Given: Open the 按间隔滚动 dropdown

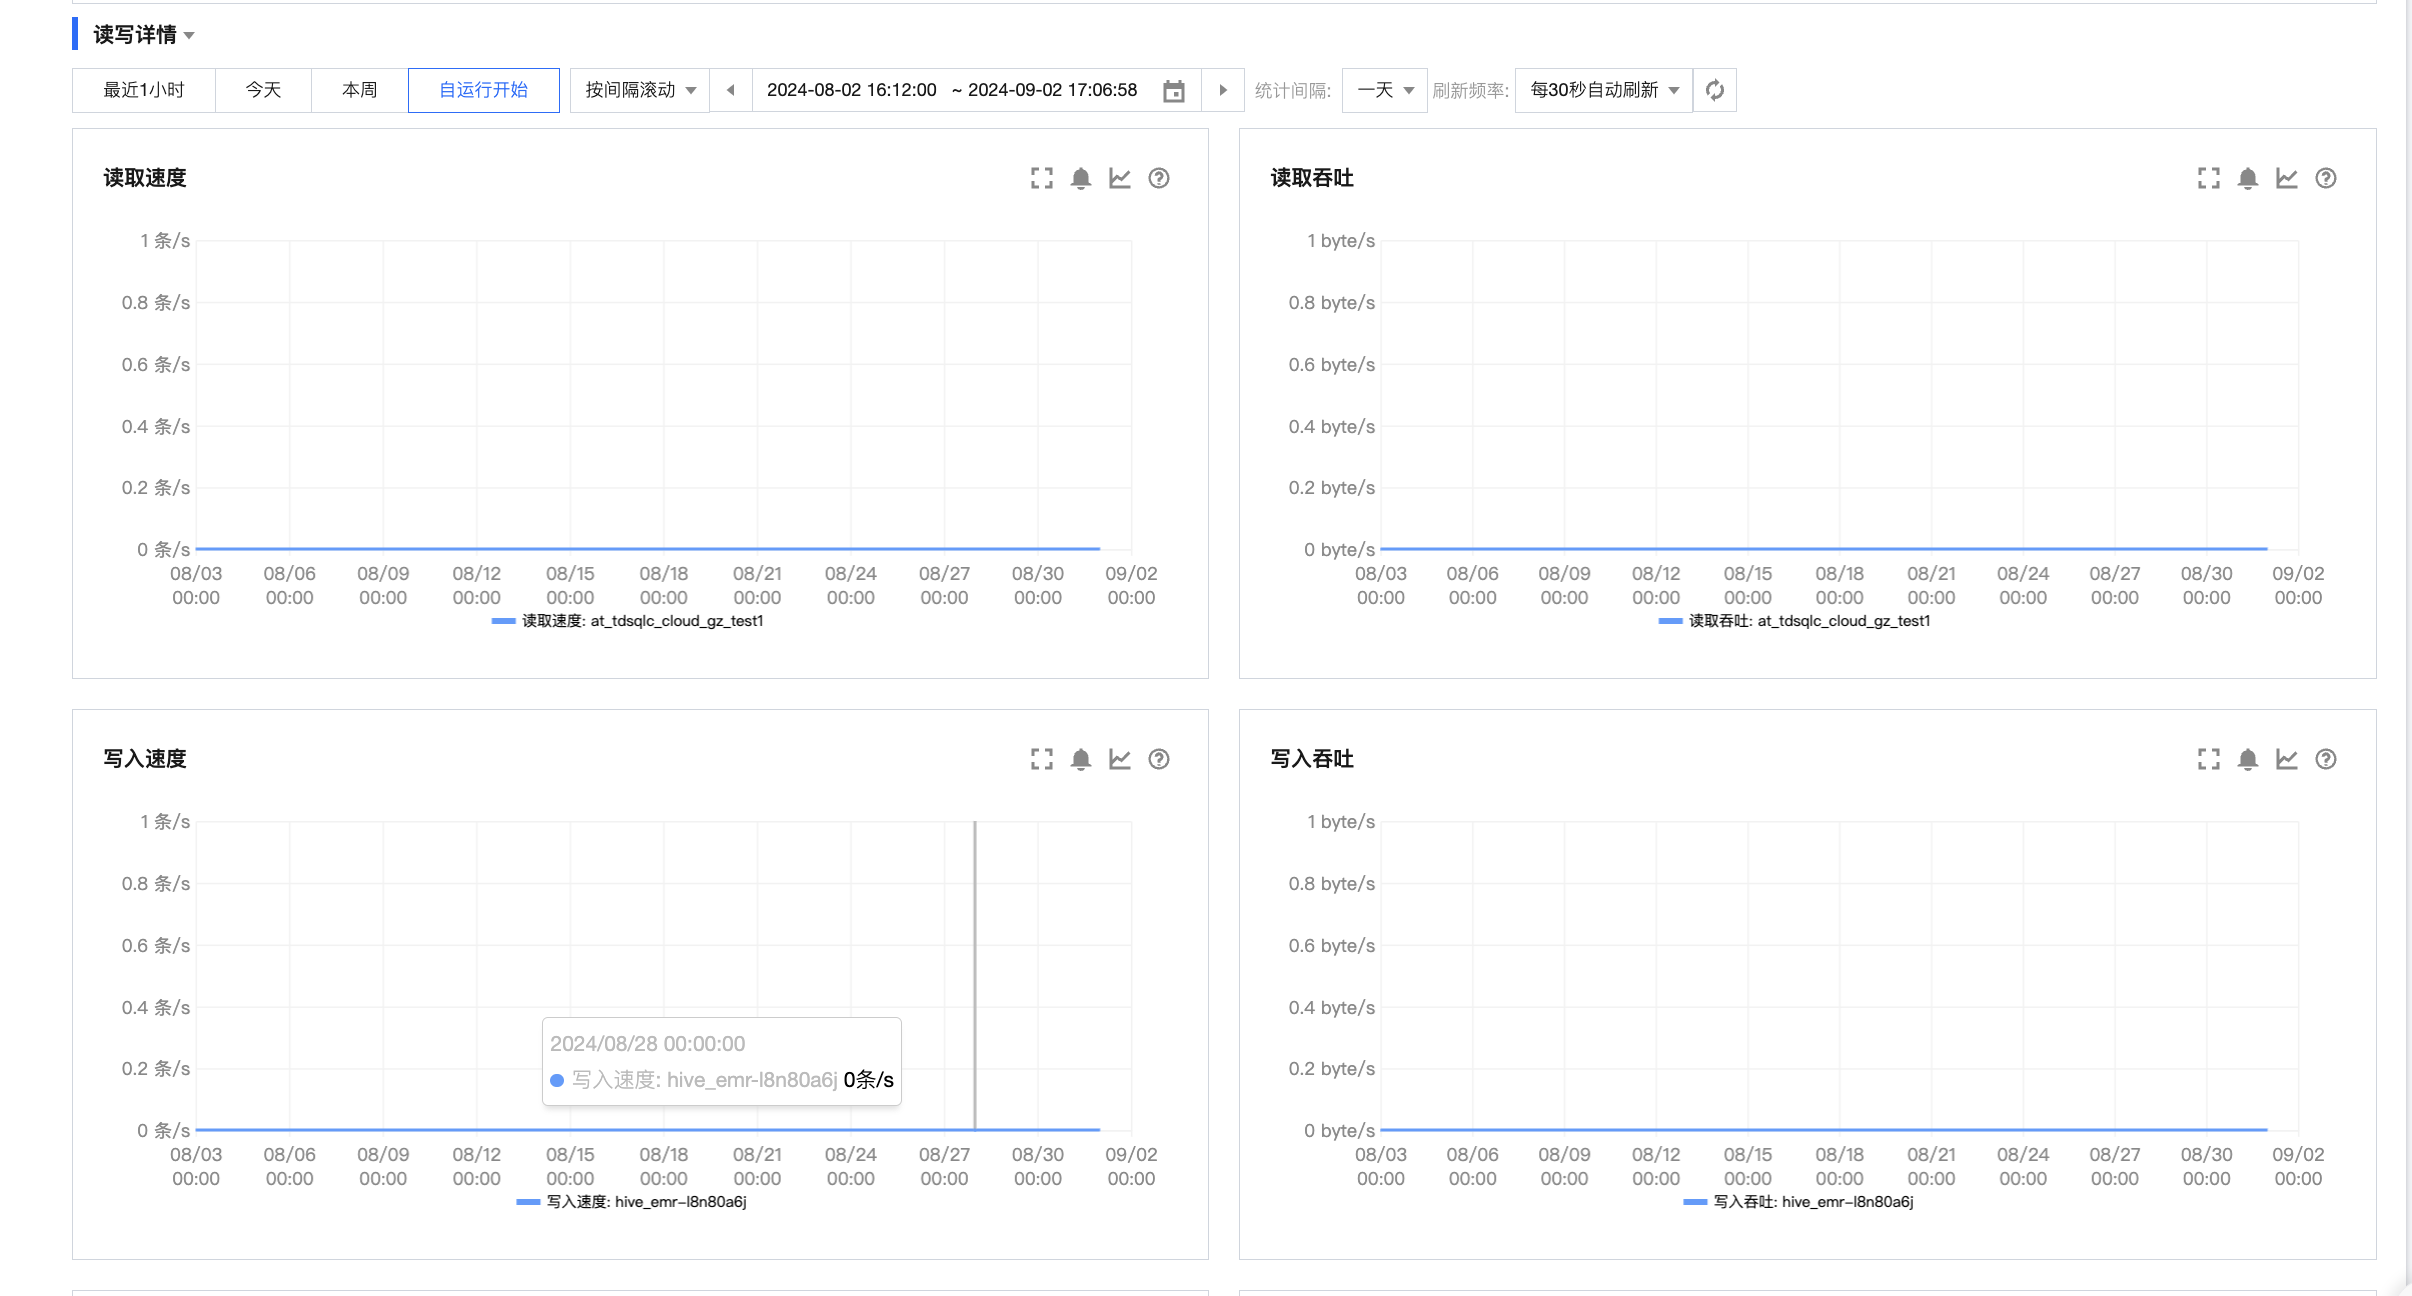Looking at the screenshot, I should coord(640,90).
